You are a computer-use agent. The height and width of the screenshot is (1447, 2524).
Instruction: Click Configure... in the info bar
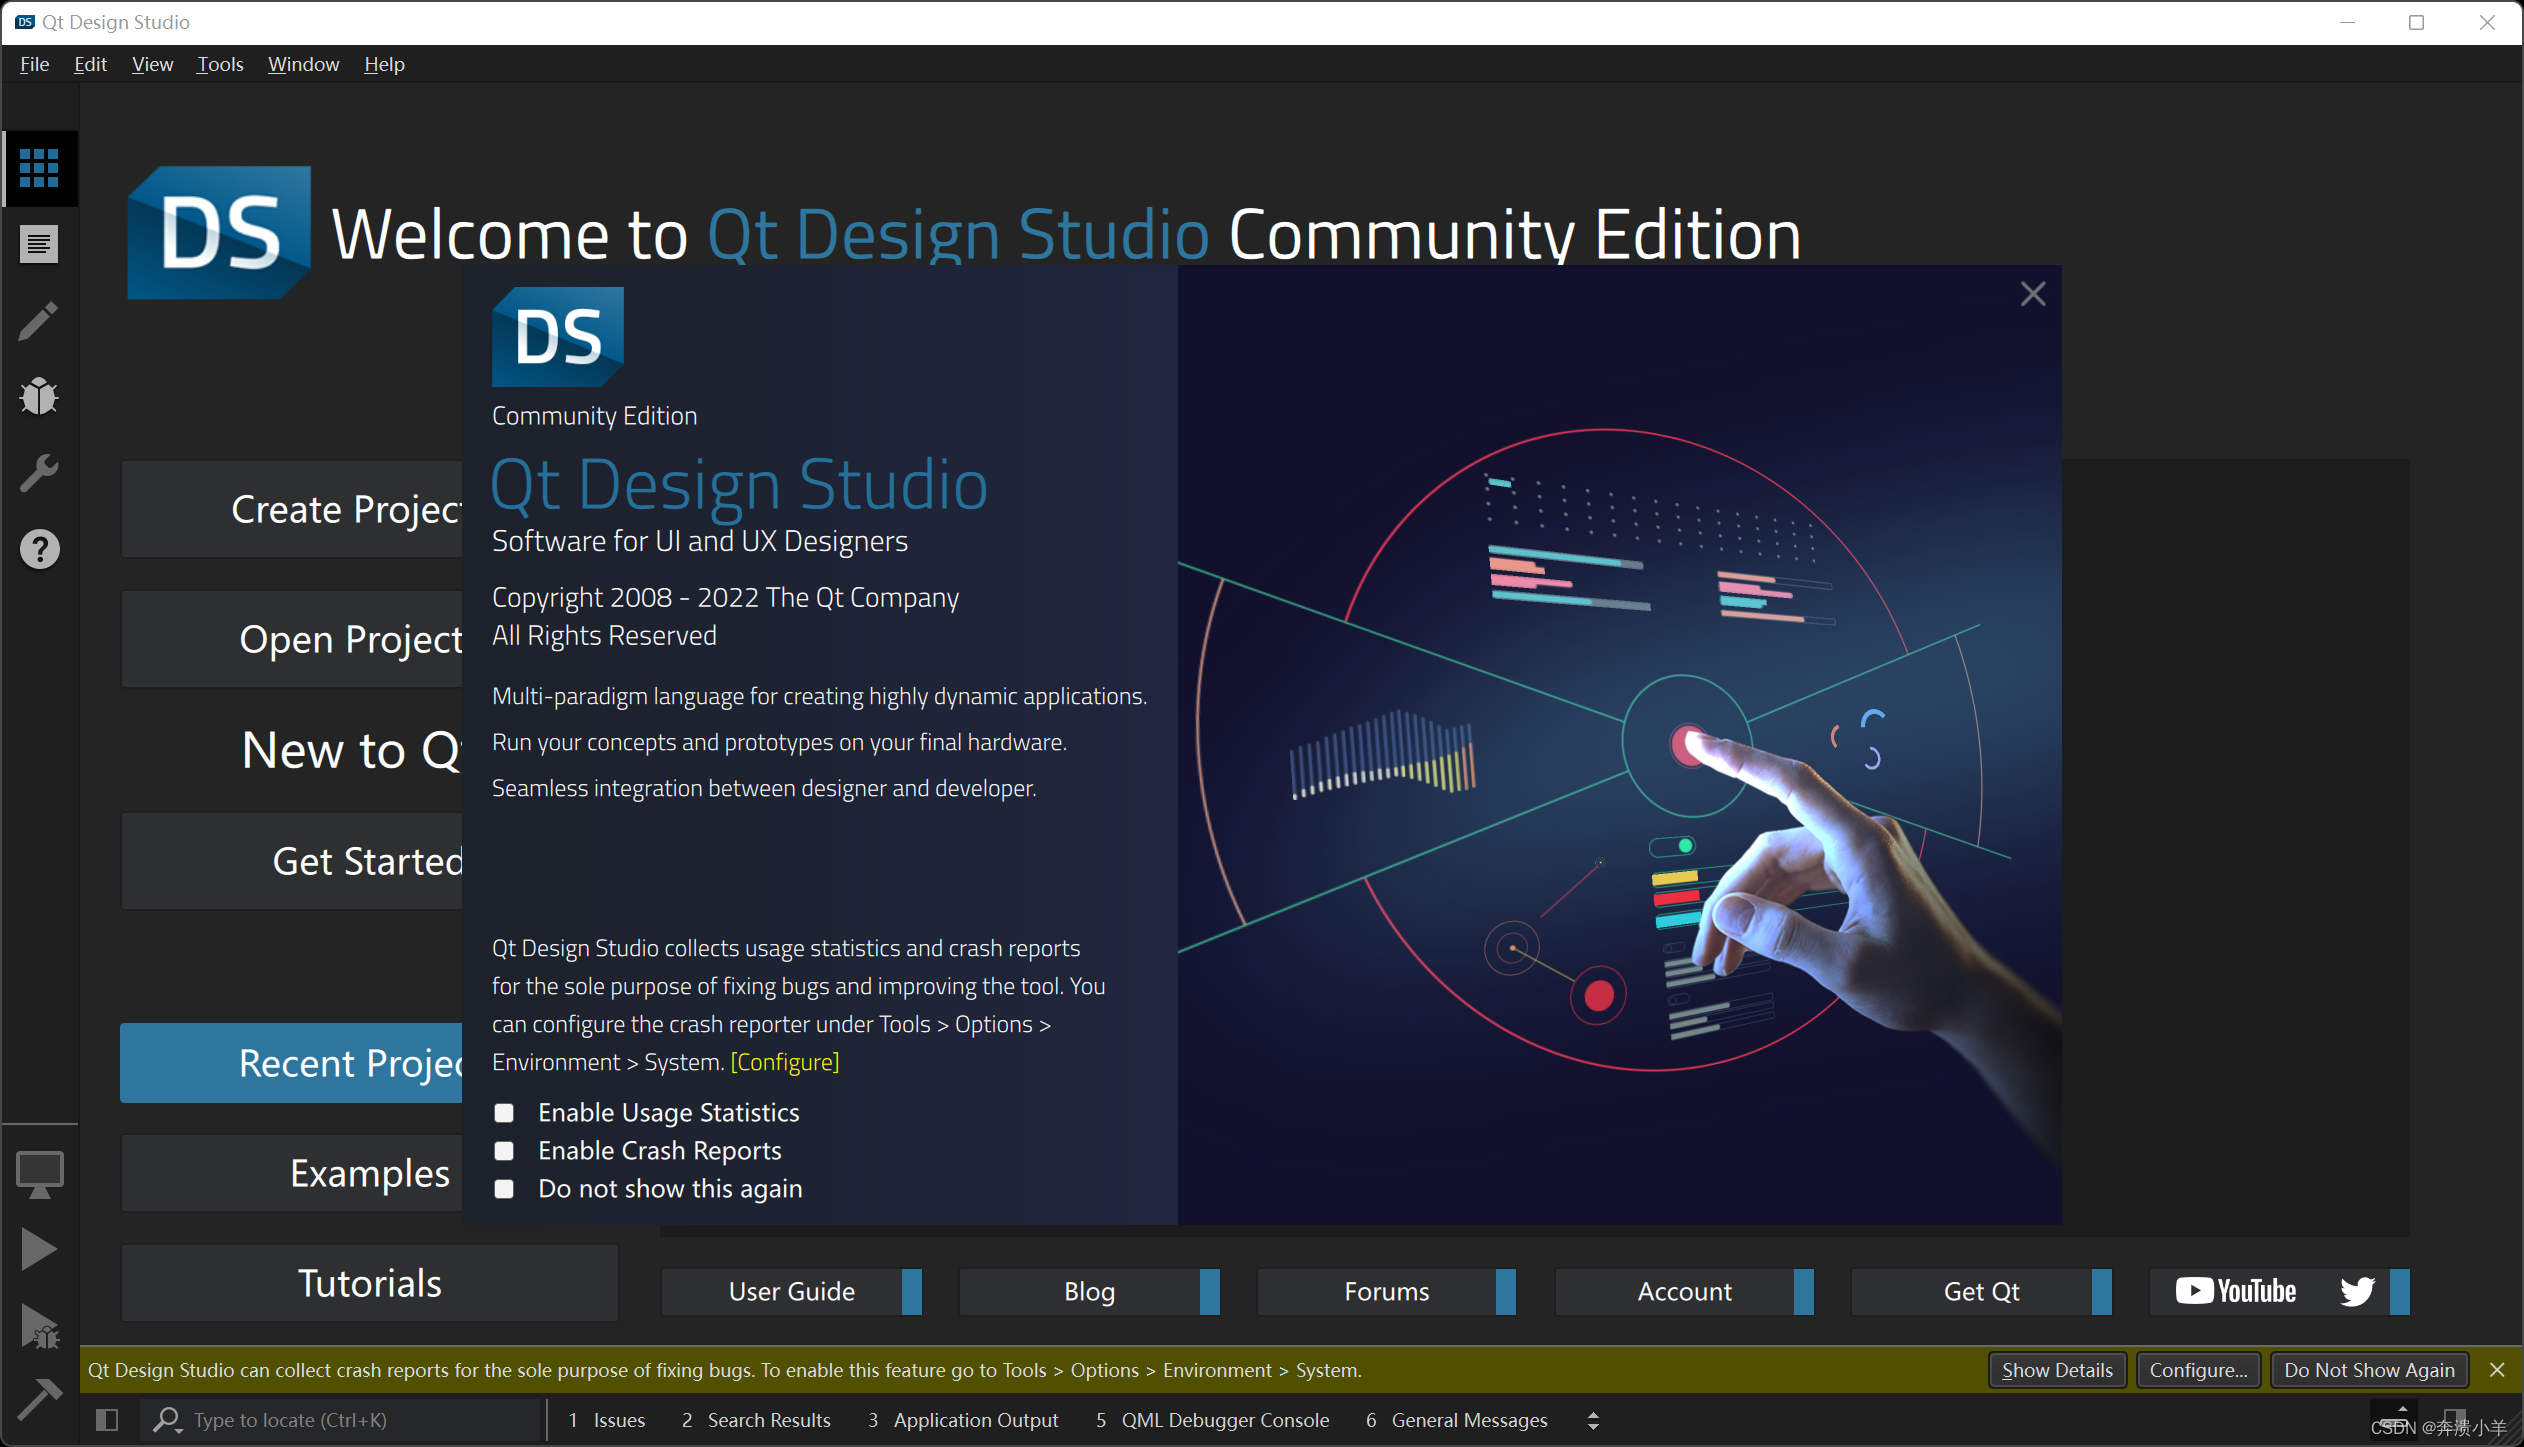(2198, 1370)
